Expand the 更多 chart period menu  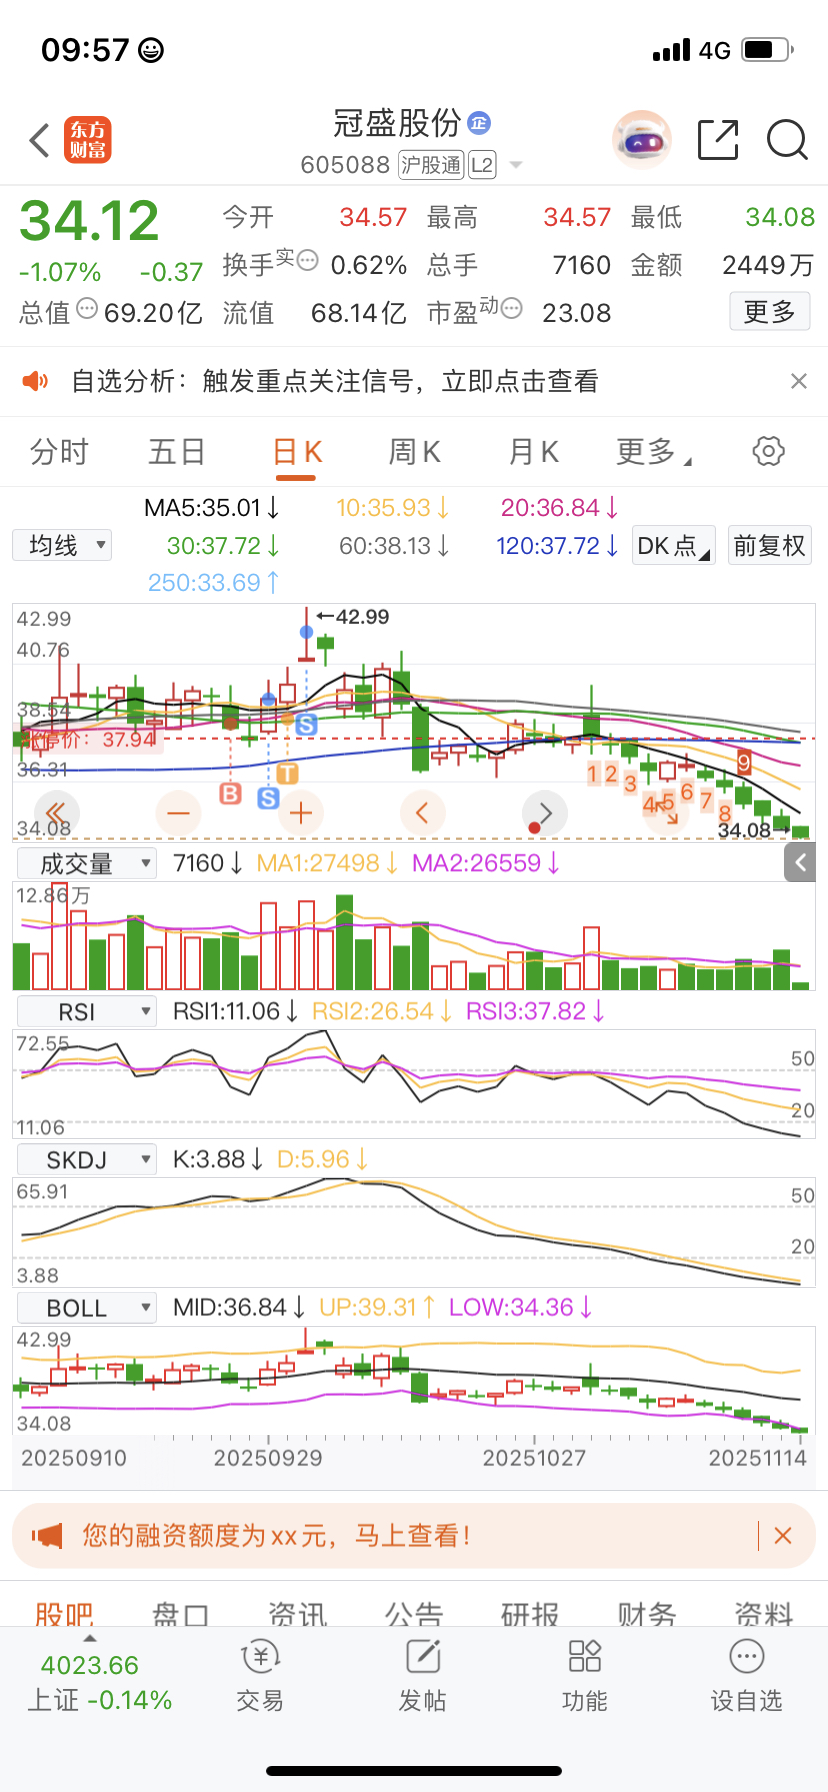point(653,452)
